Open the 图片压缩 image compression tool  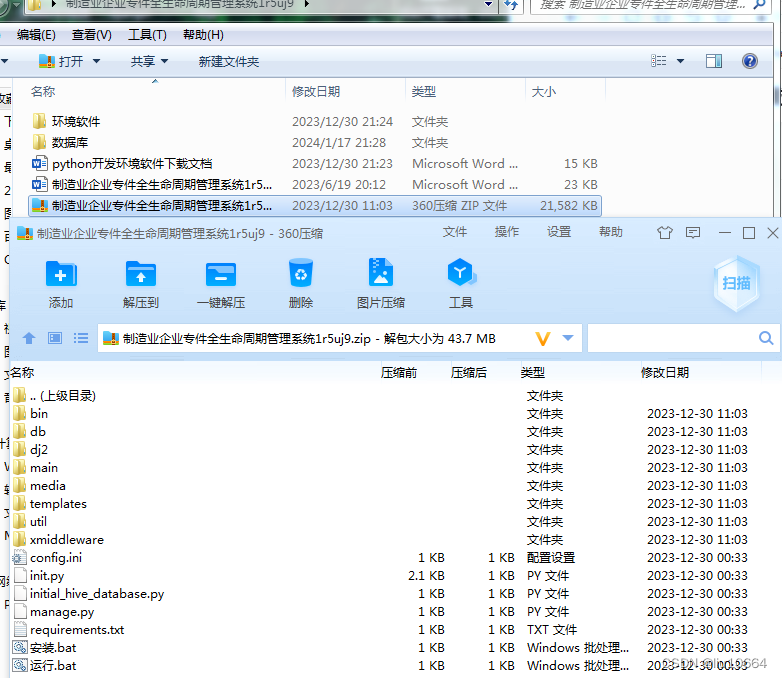(x=381, y=272)
